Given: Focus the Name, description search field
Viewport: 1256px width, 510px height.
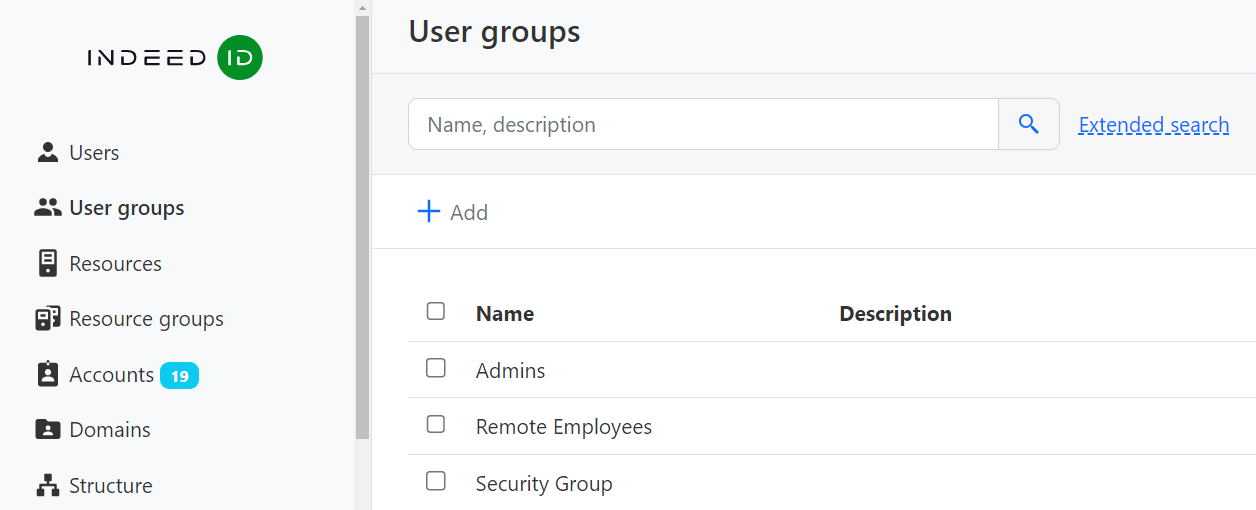Looking at the screenshot, I should [x=702, y=125].
